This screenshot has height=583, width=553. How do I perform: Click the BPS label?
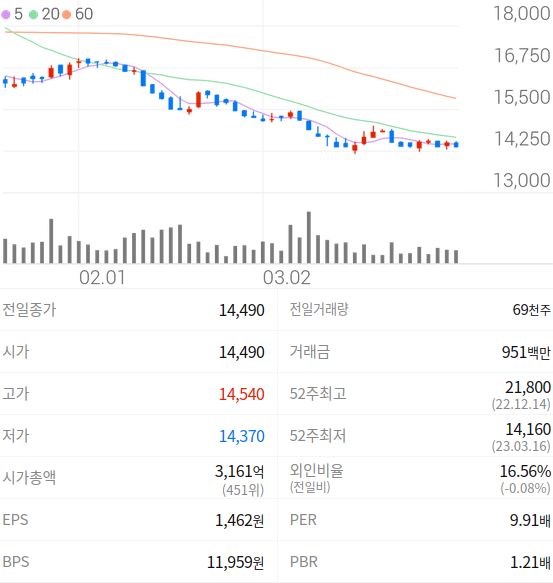coord(16,562)
